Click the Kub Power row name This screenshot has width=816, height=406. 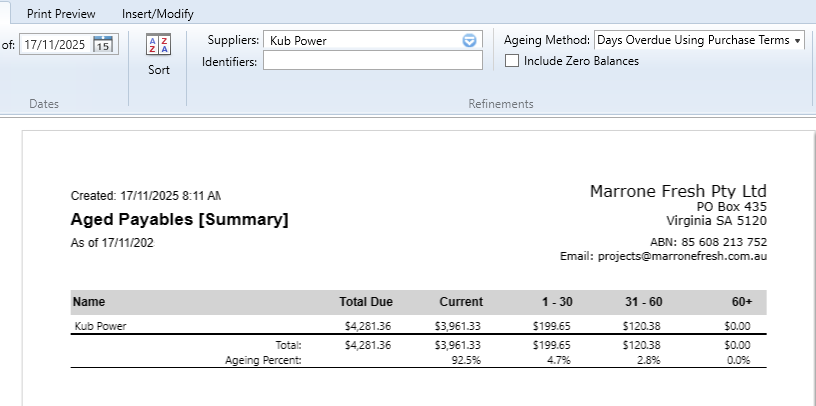click(x=101, y=326)
